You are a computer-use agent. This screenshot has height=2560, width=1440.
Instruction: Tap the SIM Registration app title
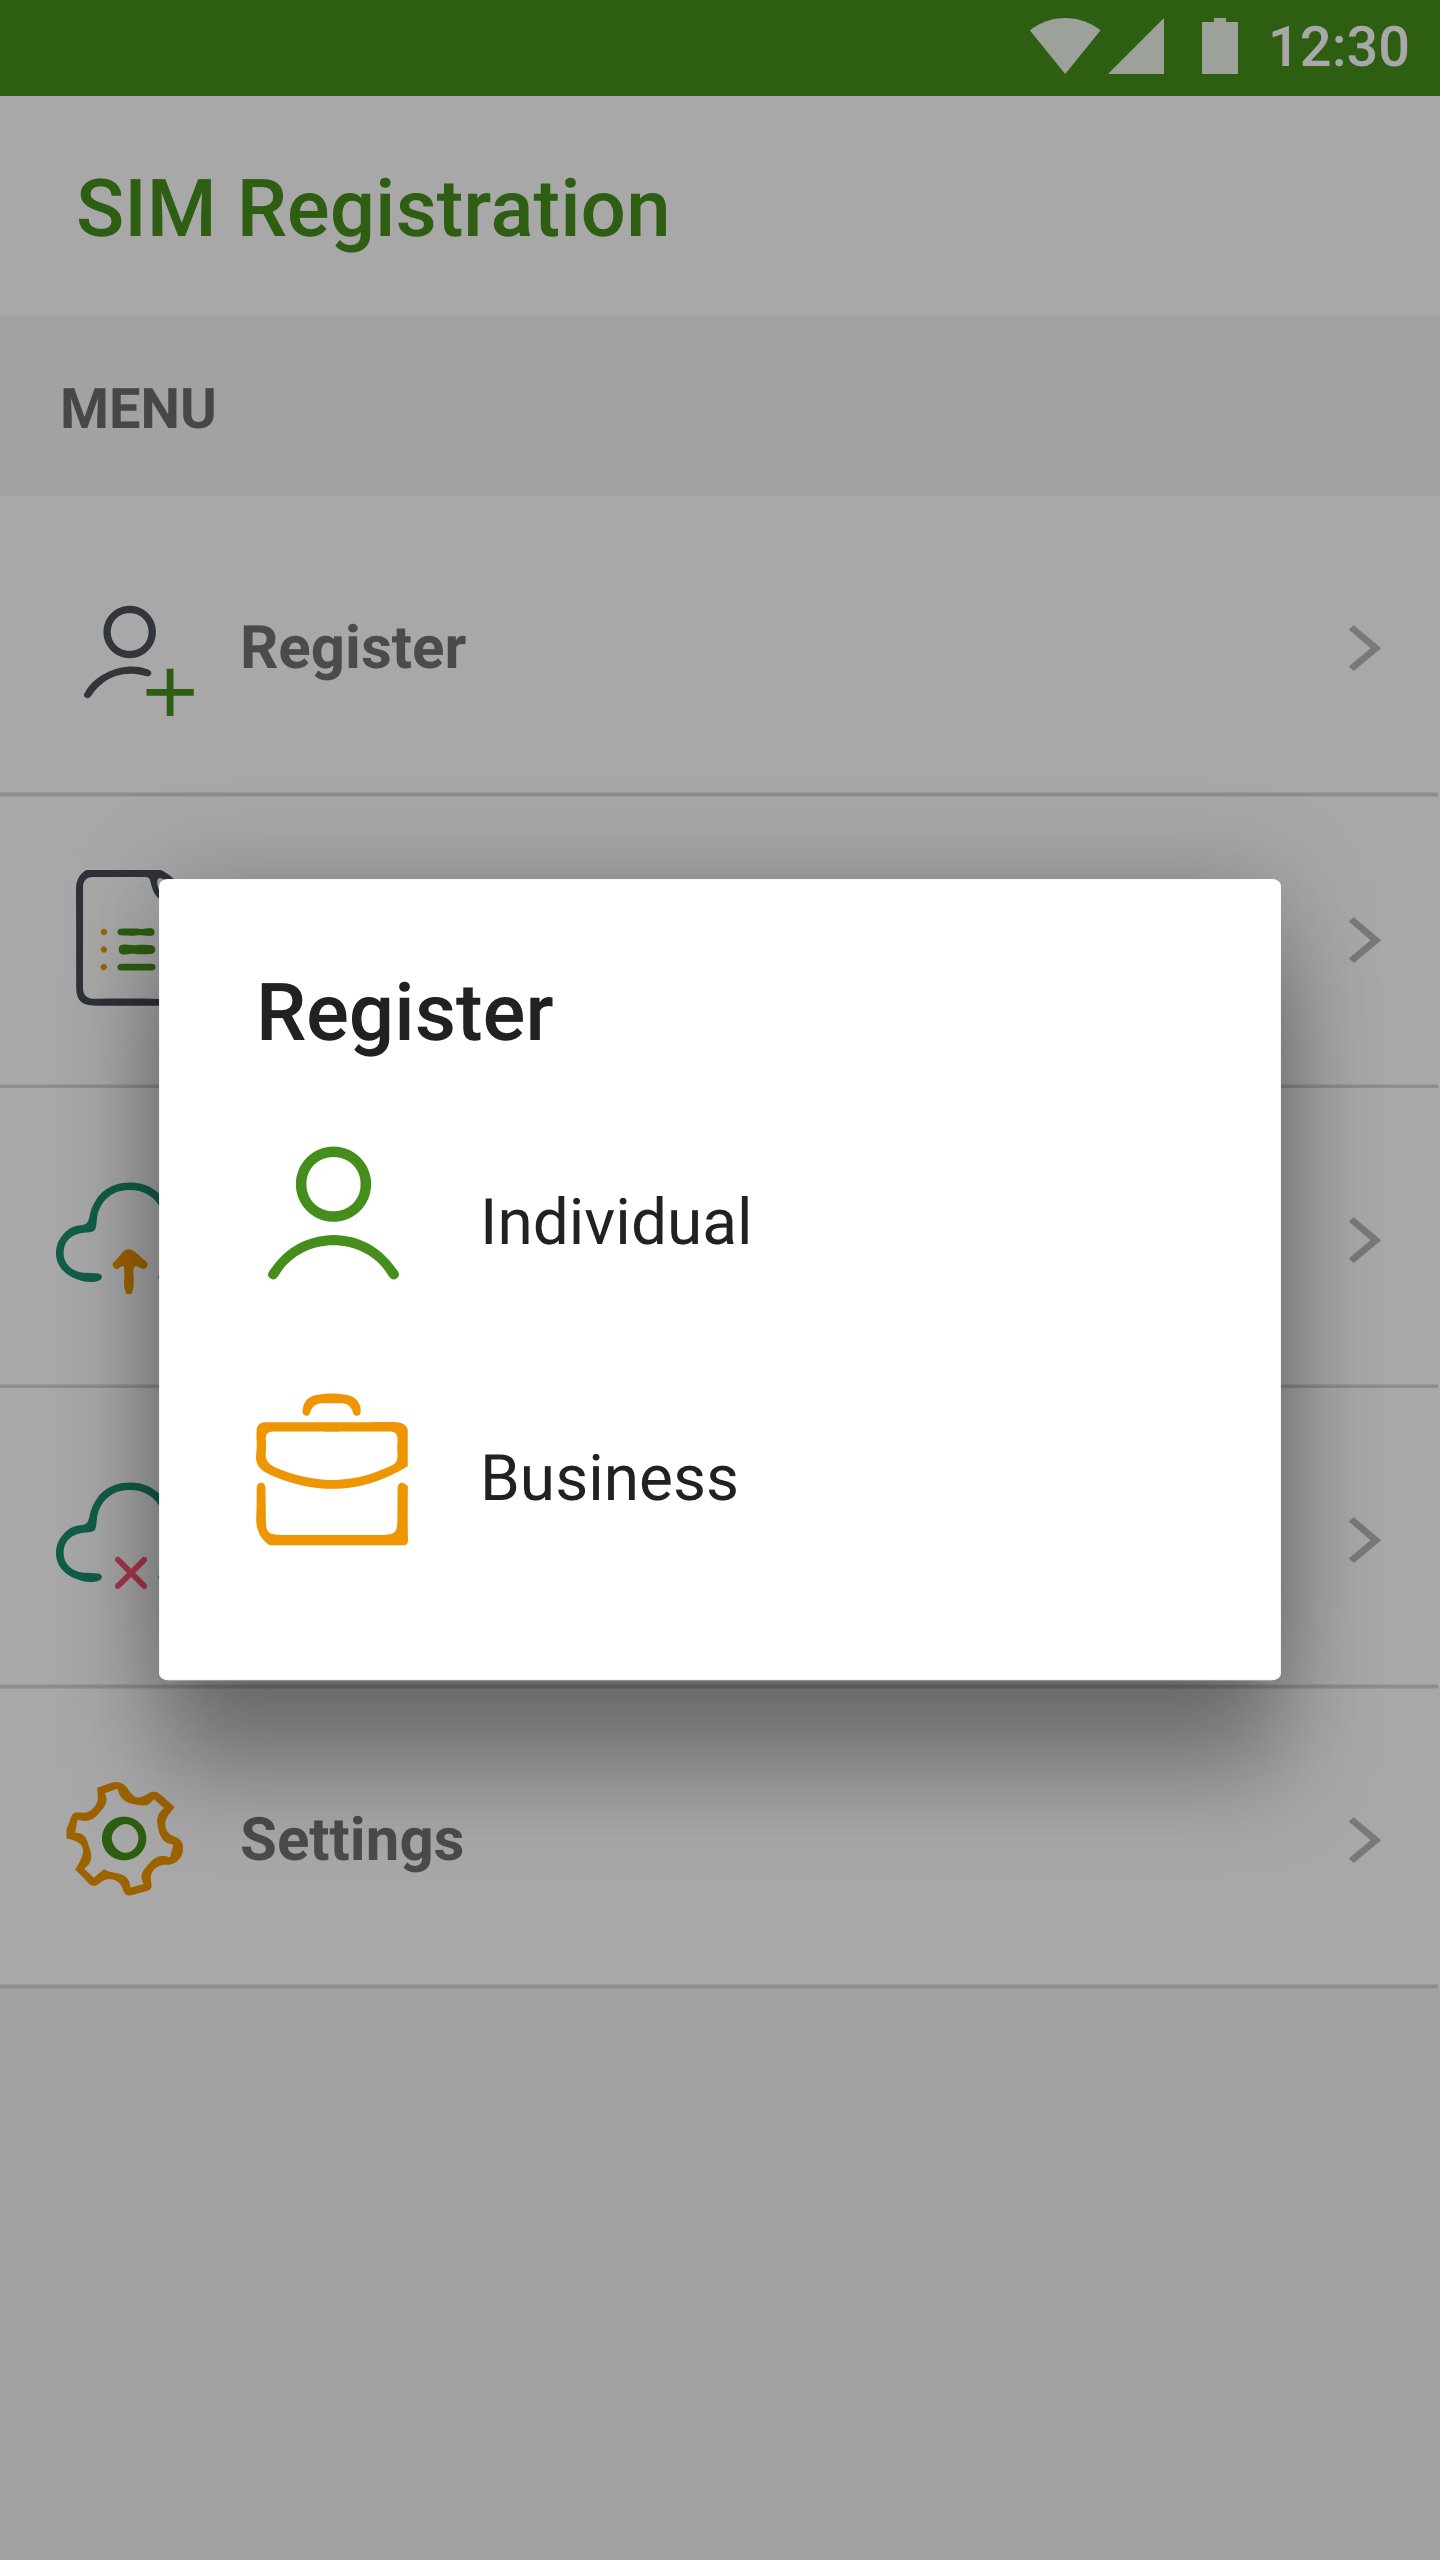[373, 209]
